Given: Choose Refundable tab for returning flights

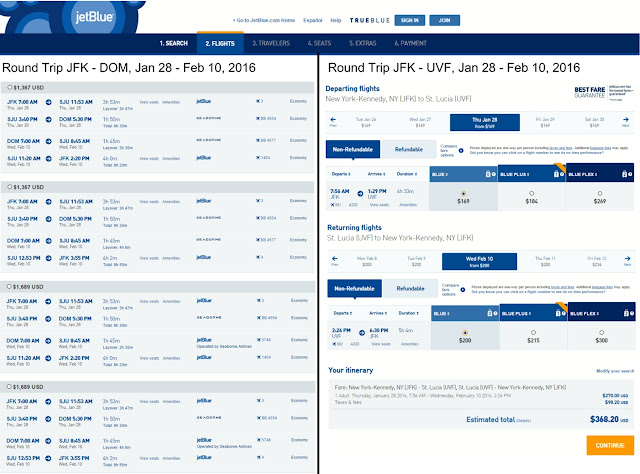Looking at the screenshot, I should tap(410, 289).
